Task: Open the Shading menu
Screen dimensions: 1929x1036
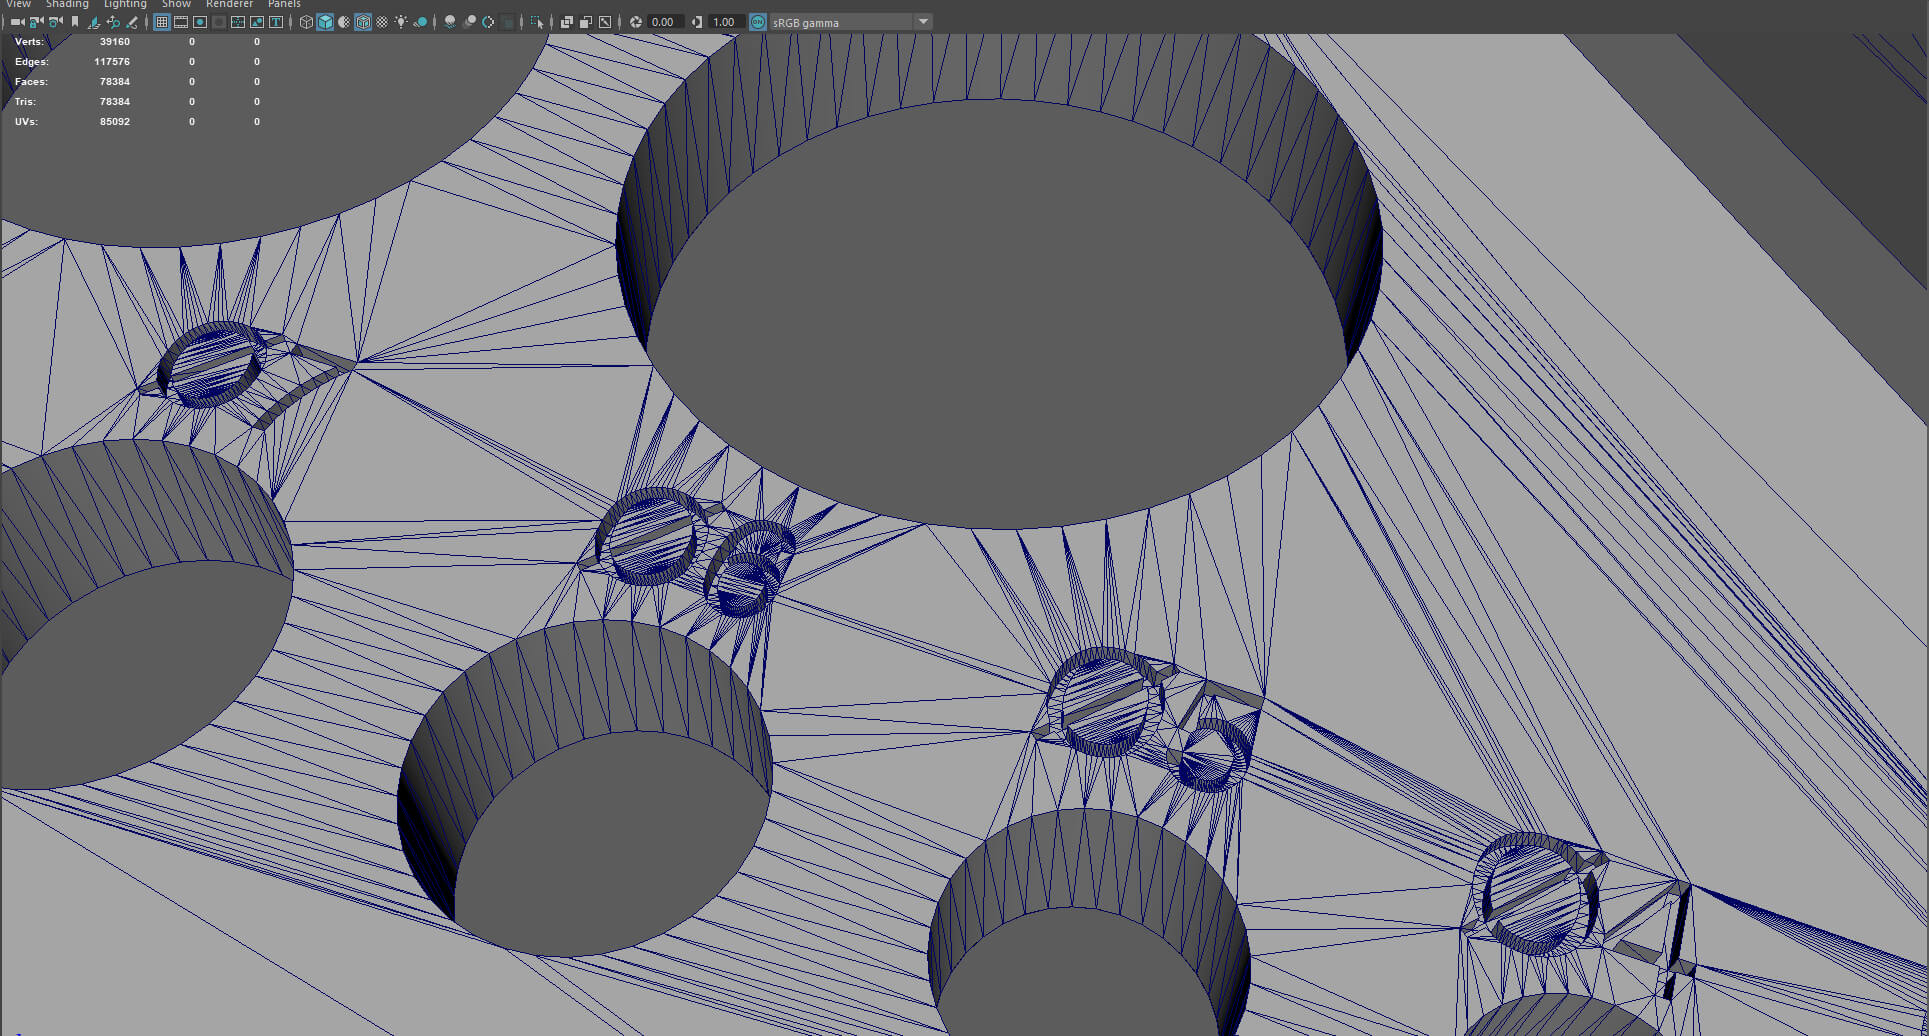Action: click(67, 4)
